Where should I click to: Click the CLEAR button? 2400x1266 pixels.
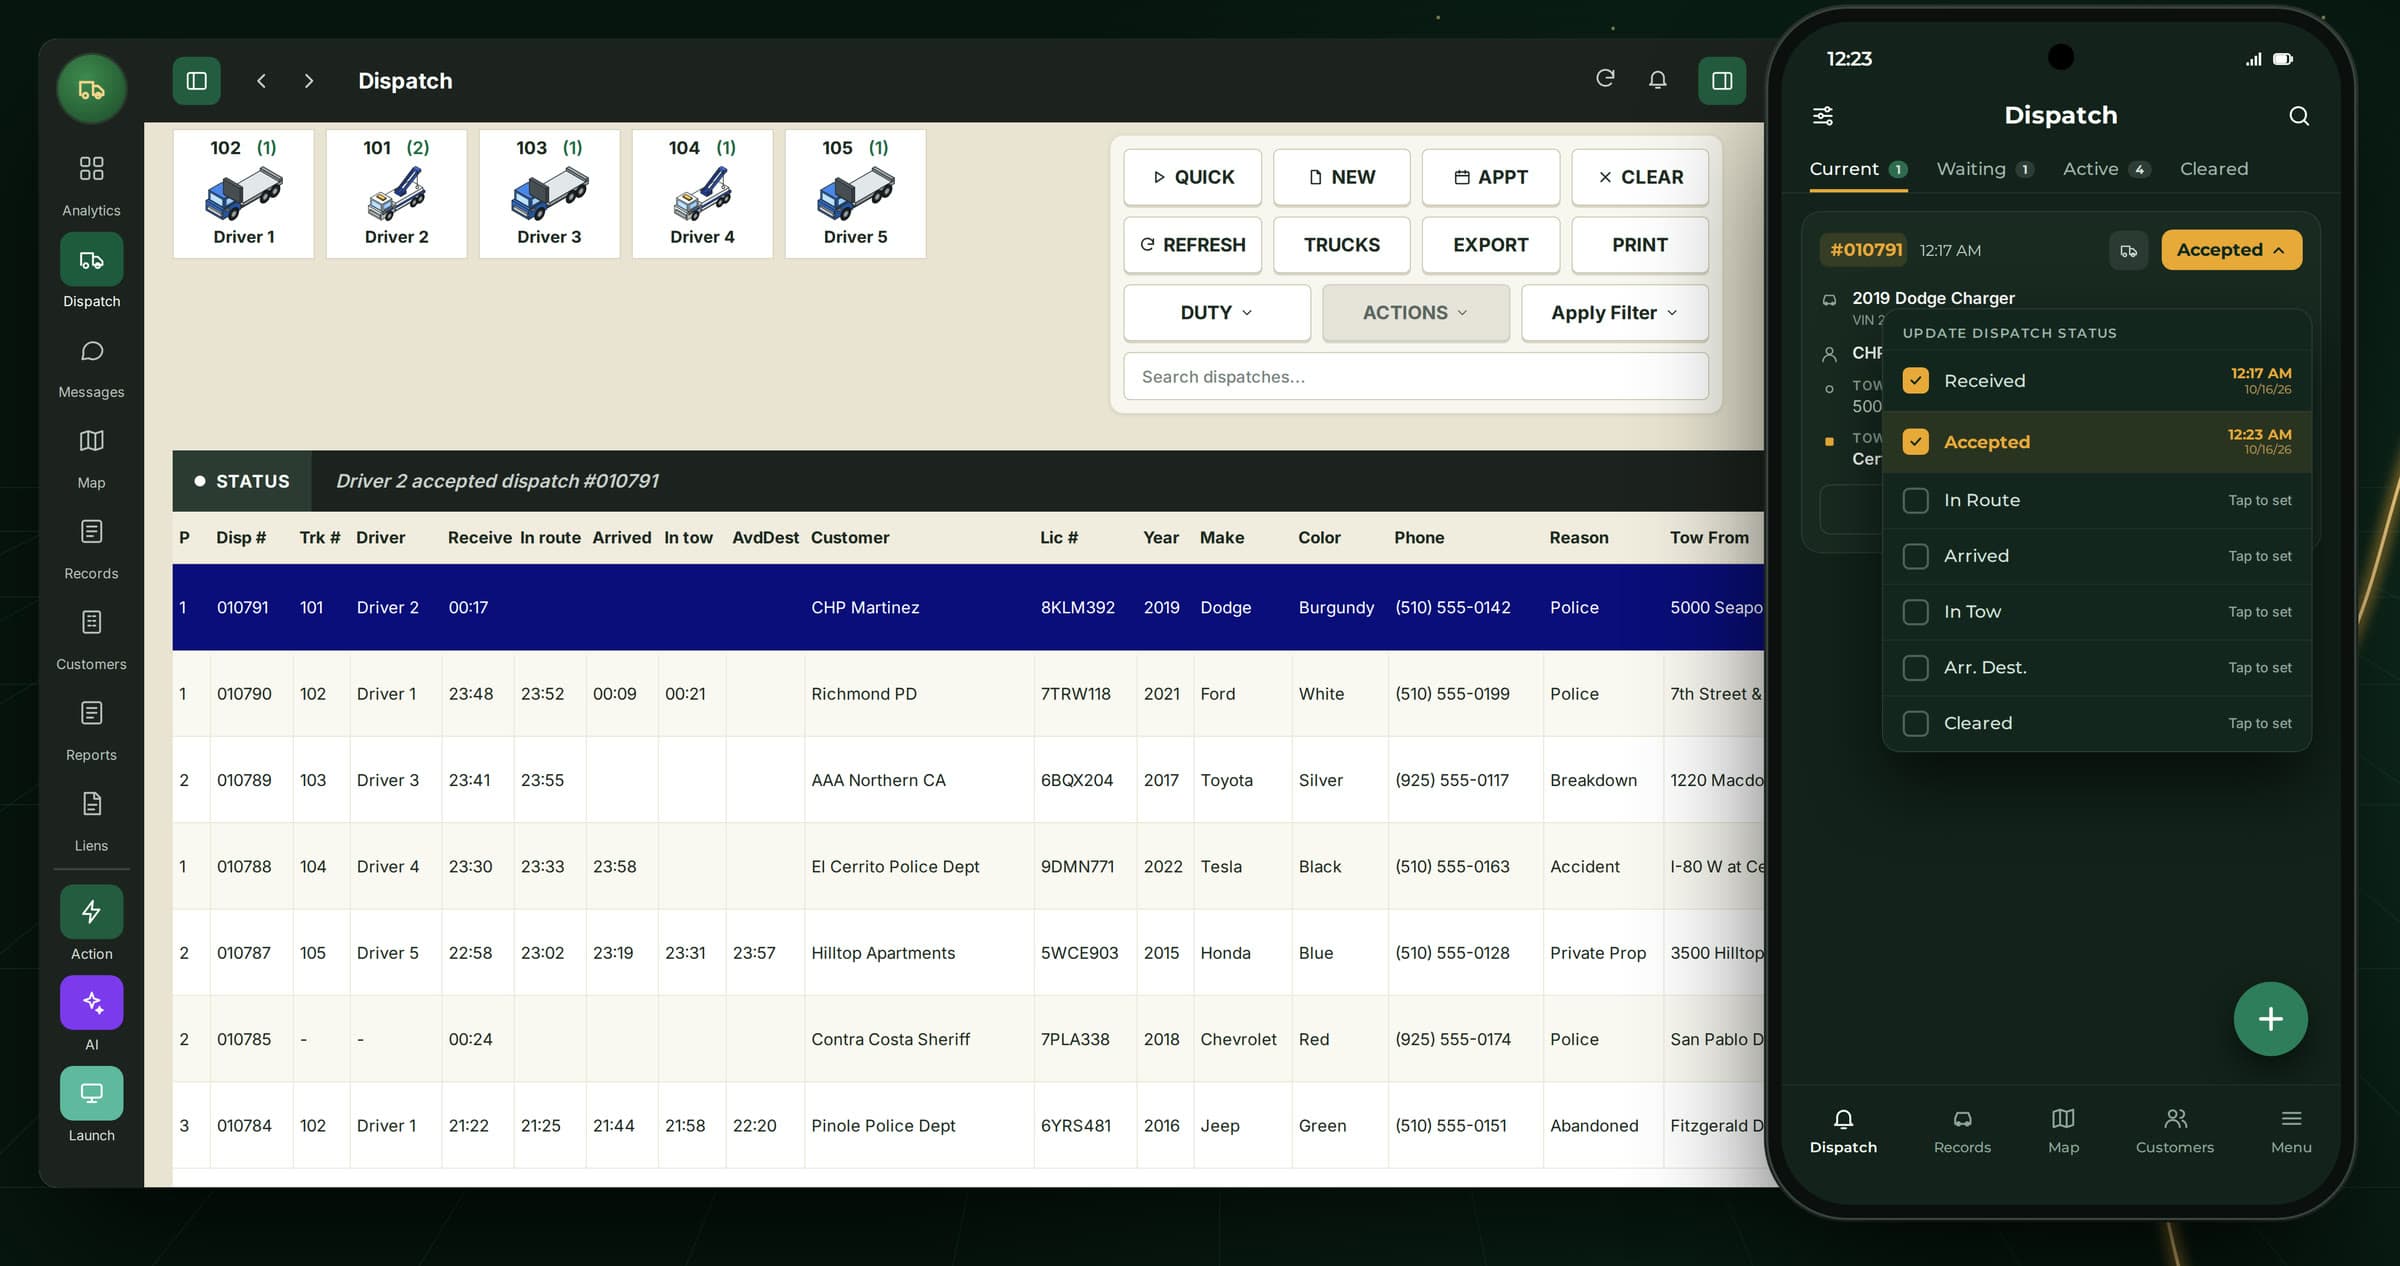click(1640, 177)
